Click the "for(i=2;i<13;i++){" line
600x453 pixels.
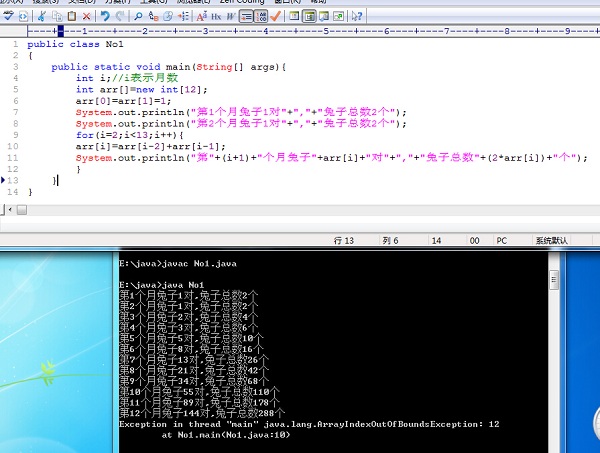click(x=129, y=135)
